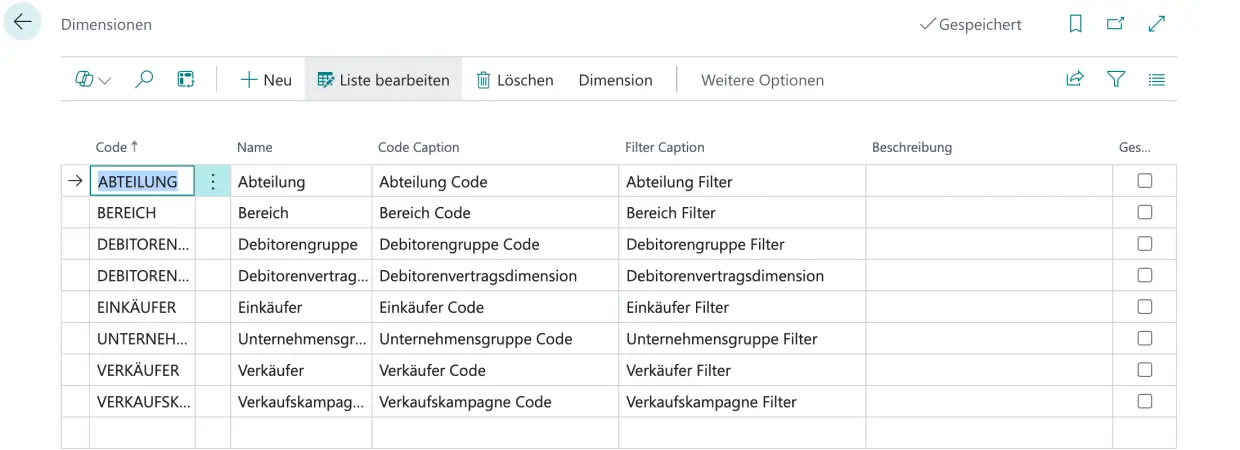Click the back arrow button
Viewport: 1240px width, 450px height.
tap(22, 24)
